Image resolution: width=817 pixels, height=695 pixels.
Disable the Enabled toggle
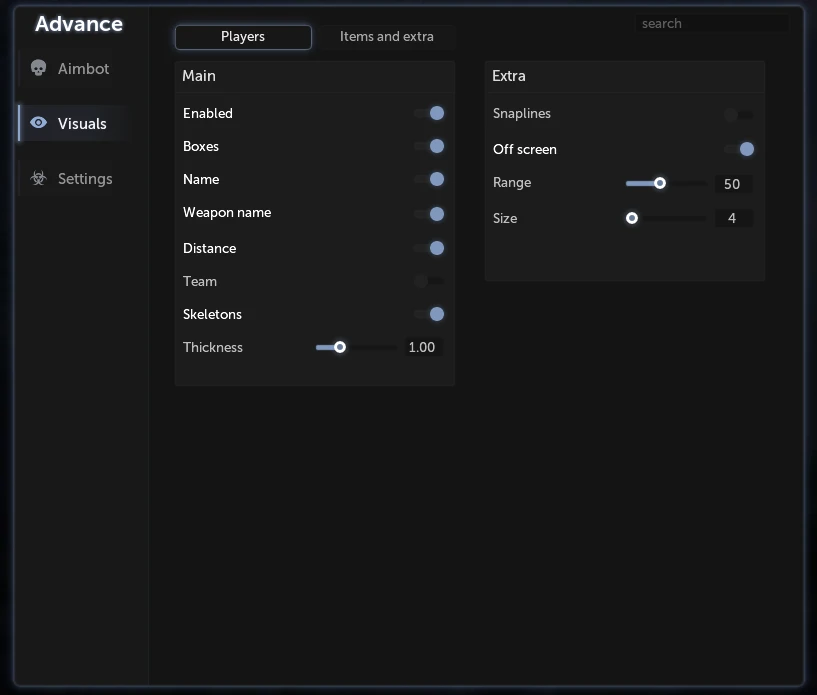point(429,113)
